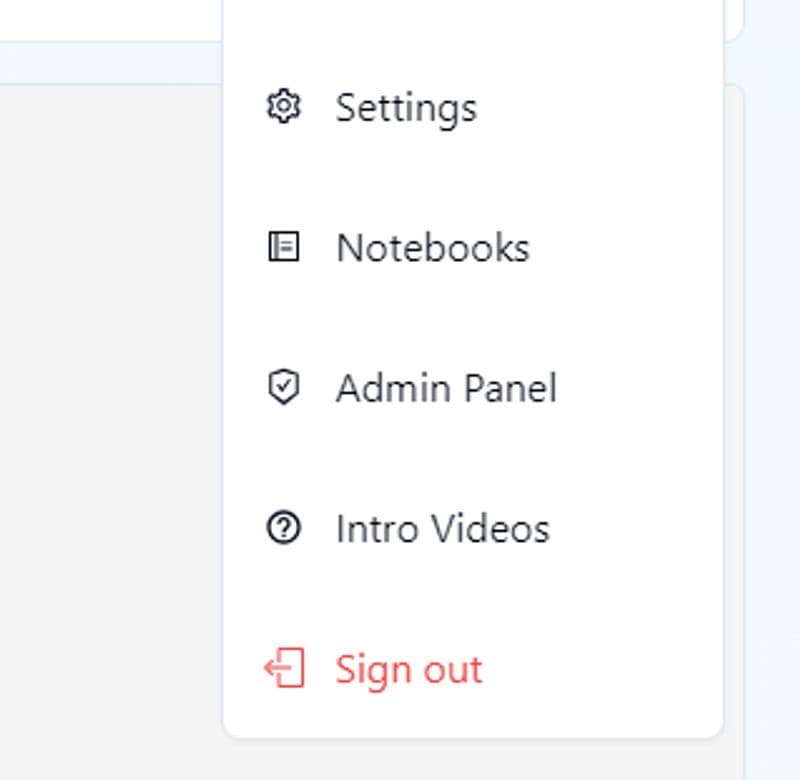Click the gear icon beside Settings

coord(284,106)
